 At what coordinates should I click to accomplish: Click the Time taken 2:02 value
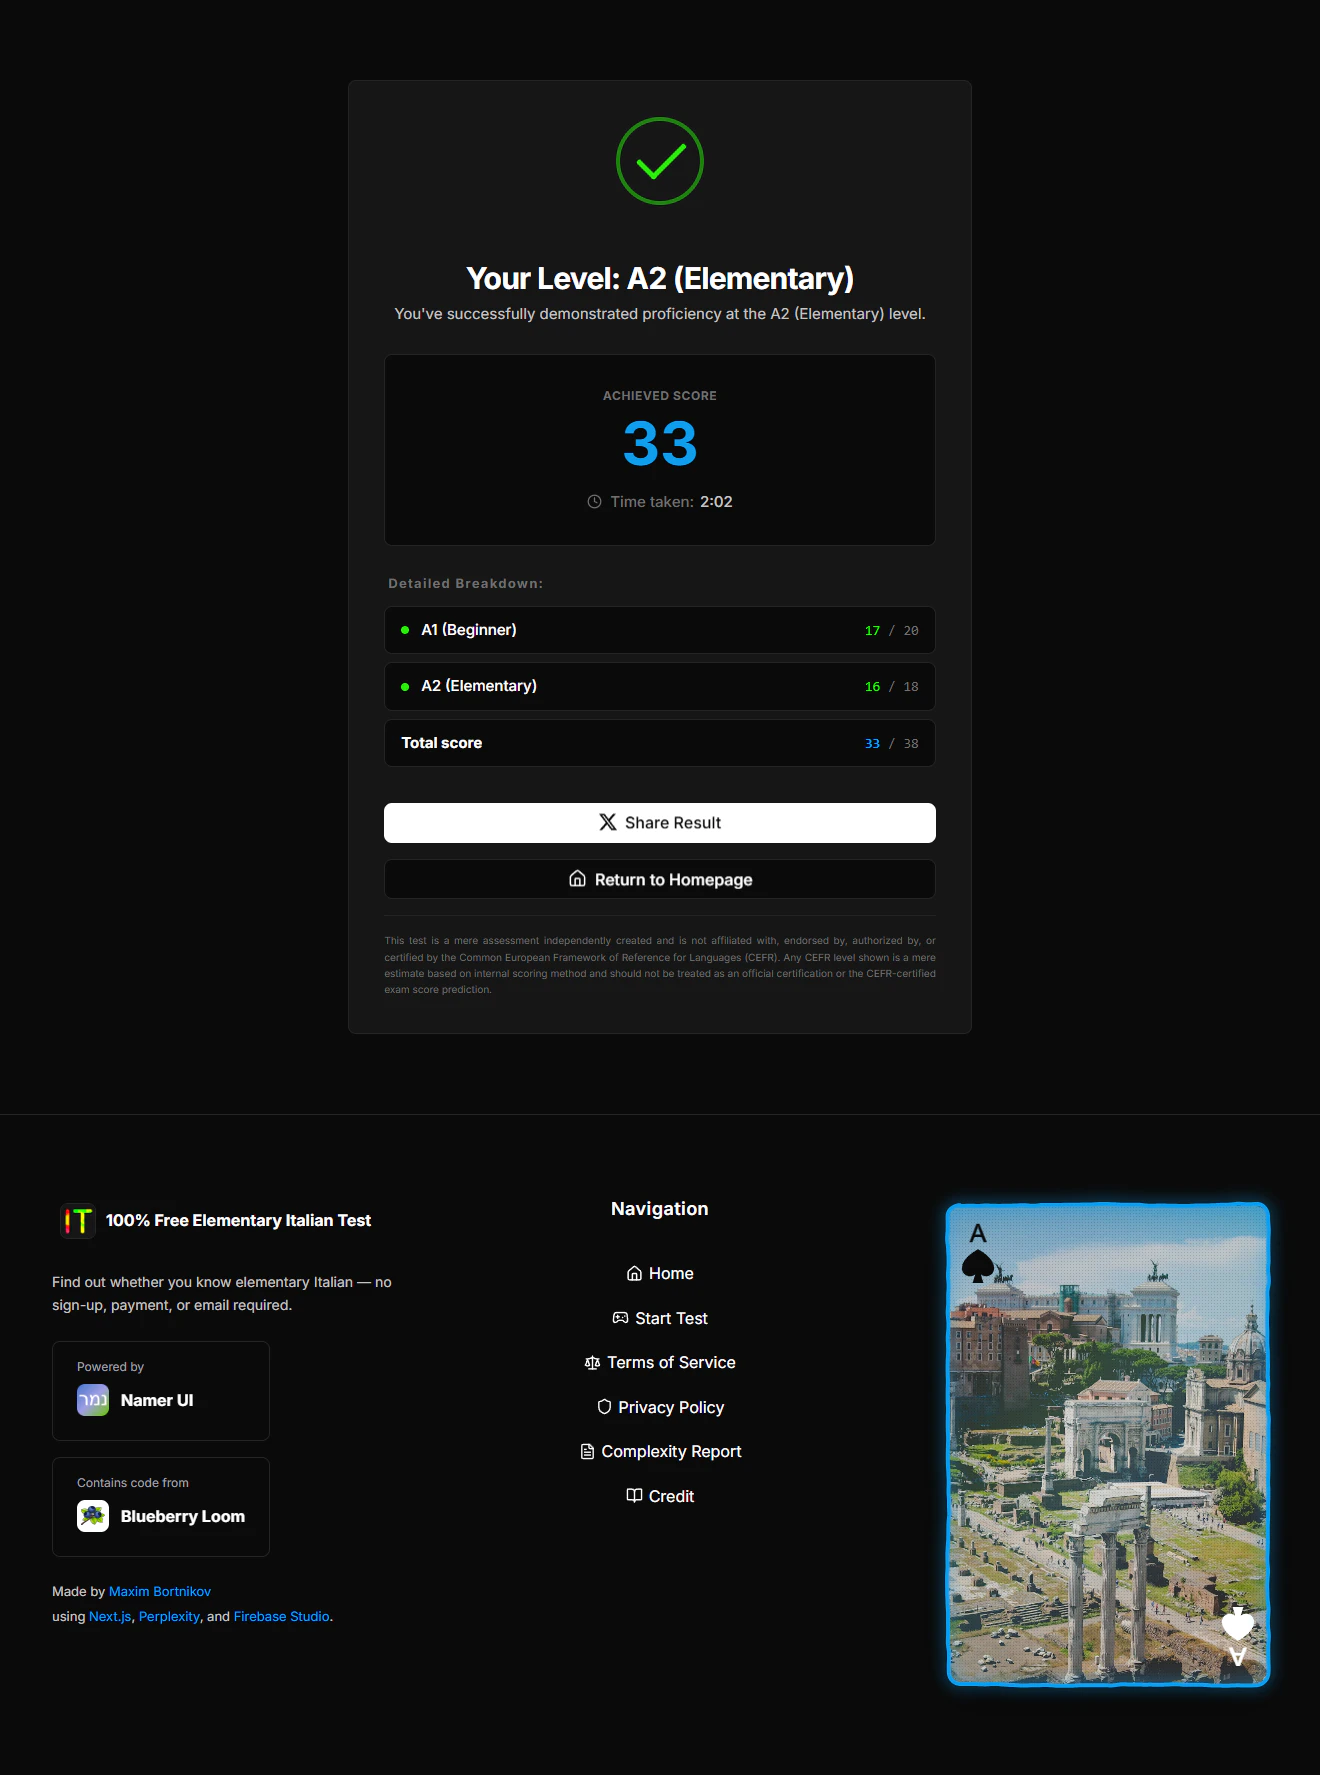[716, 502]
